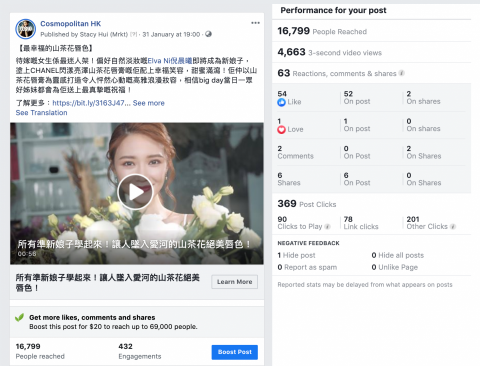
Task: Click Get more likes, comments and shares text
Action: 92,318
